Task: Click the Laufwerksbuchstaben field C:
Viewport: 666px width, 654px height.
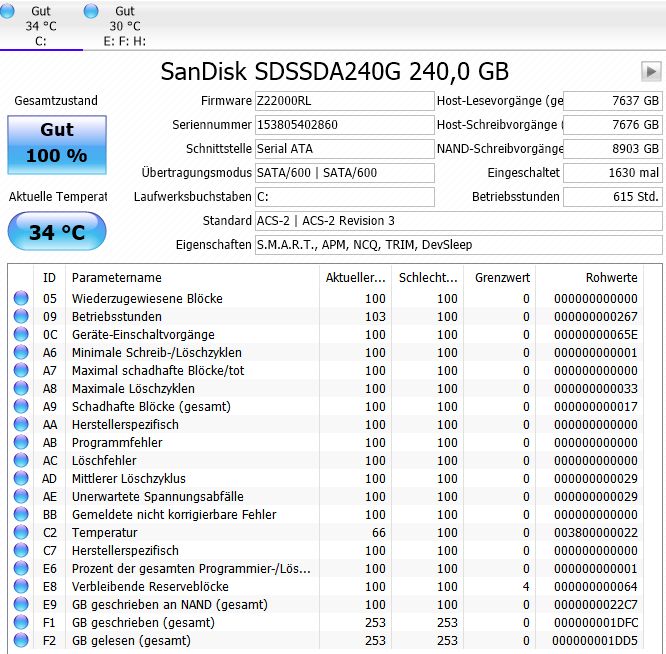Action: pos(344,197)
